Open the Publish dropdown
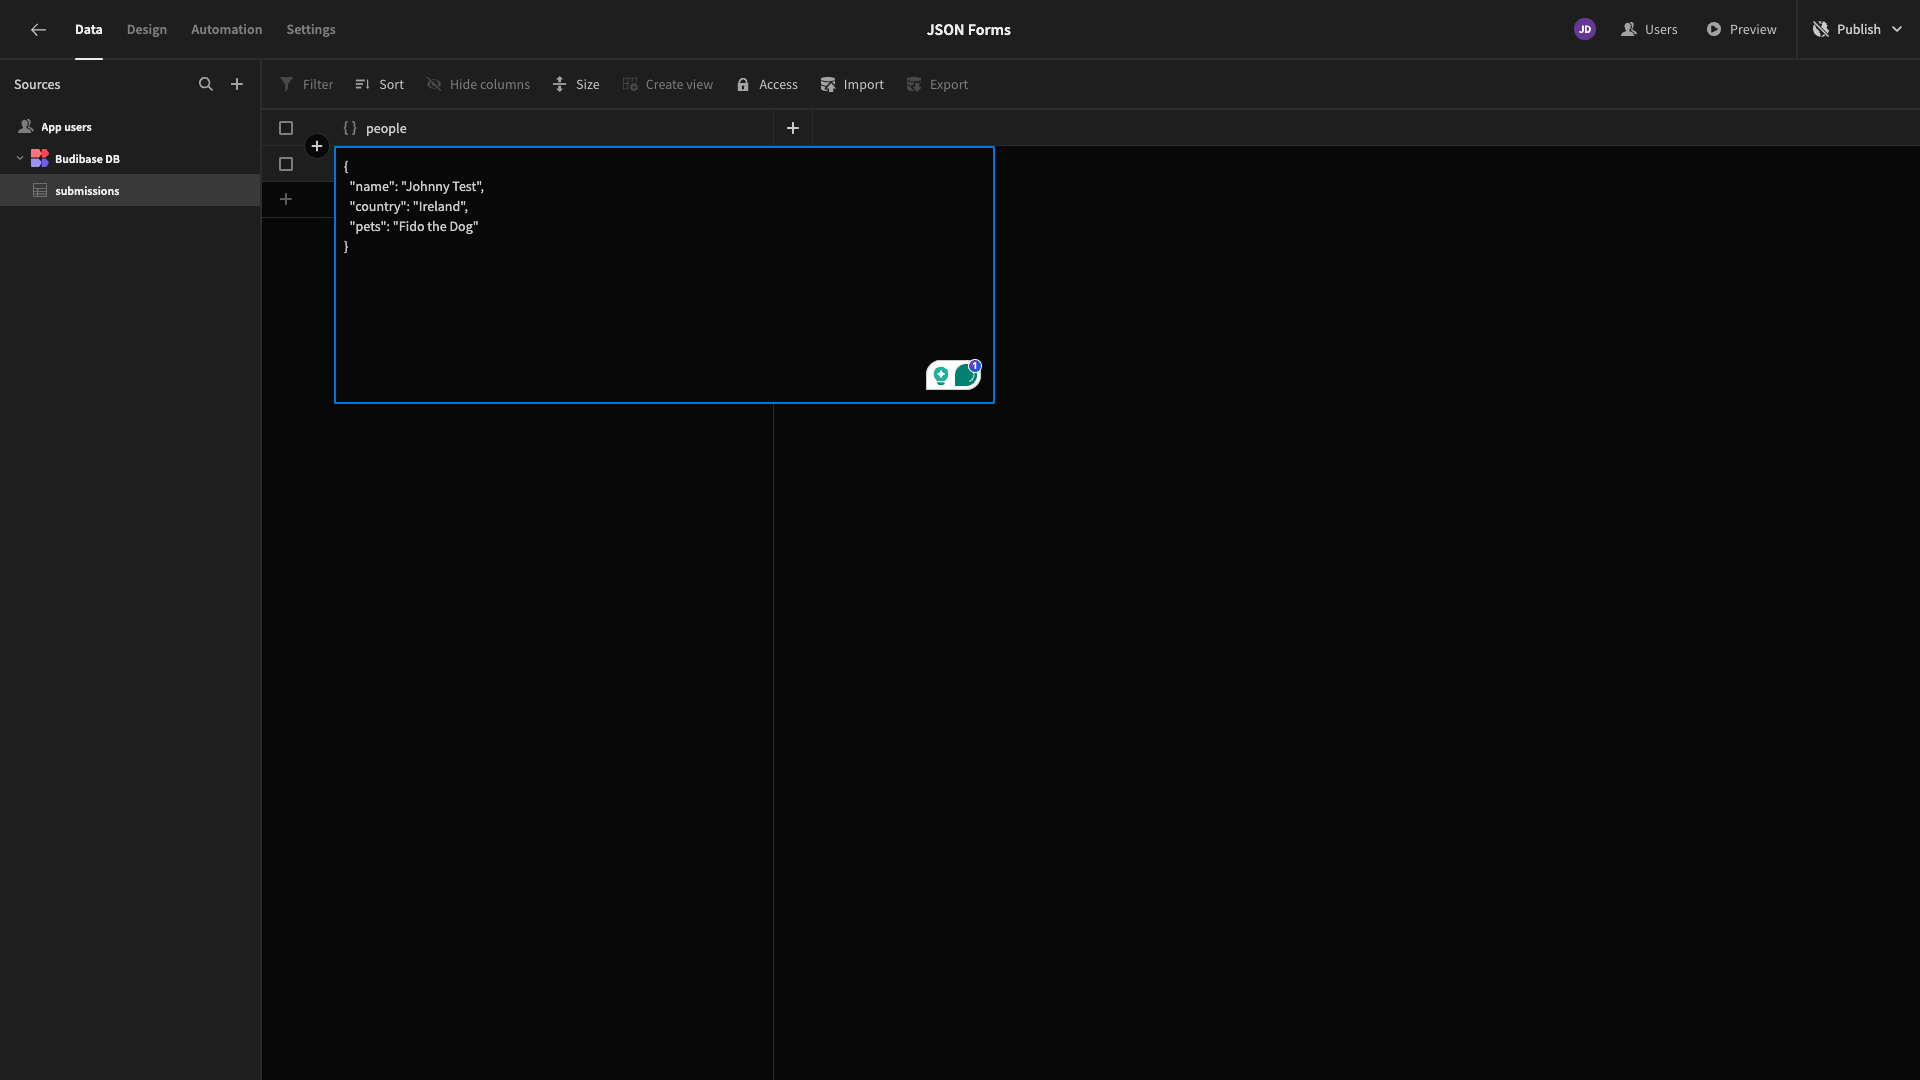Screen dimensions: 1920x1080 coord(1857,29)
